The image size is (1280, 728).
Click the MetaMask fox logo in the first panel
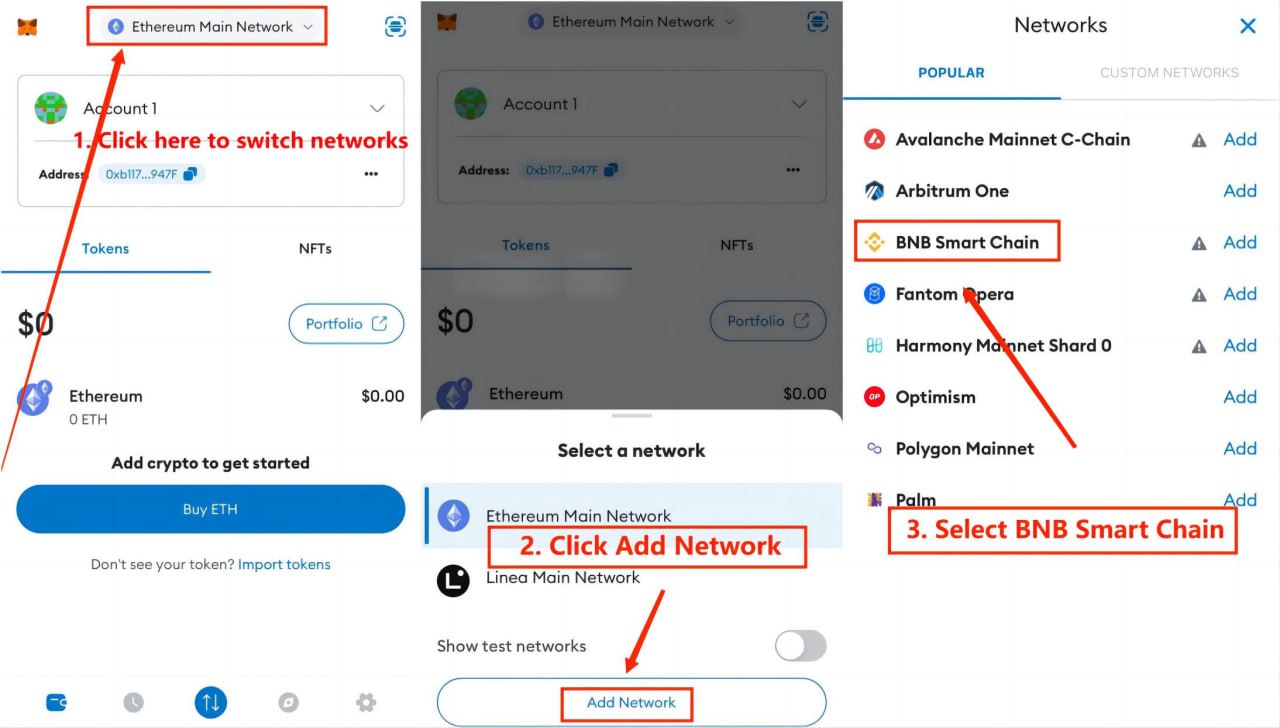(27, 27)
